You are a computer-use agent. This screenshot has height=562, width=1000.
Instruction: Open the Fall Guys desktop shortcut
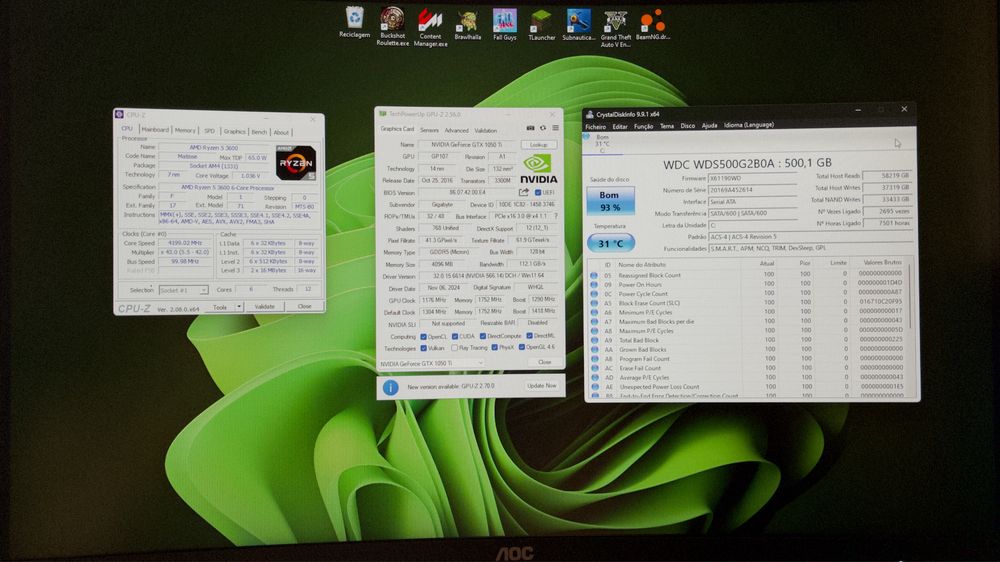504,25
